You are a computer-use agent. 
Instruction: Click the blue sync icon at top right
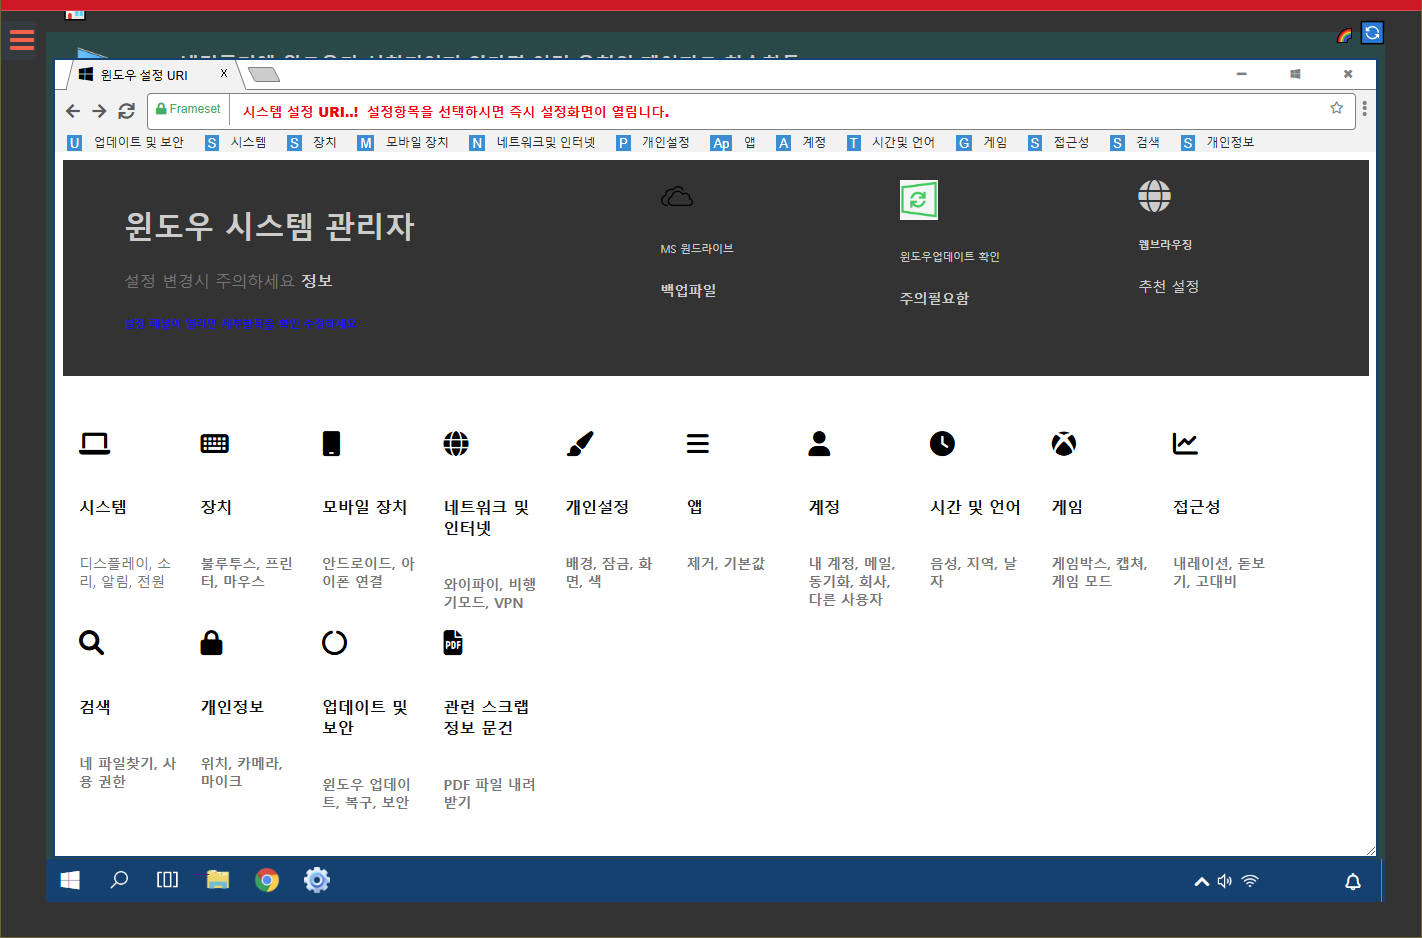1372,33
